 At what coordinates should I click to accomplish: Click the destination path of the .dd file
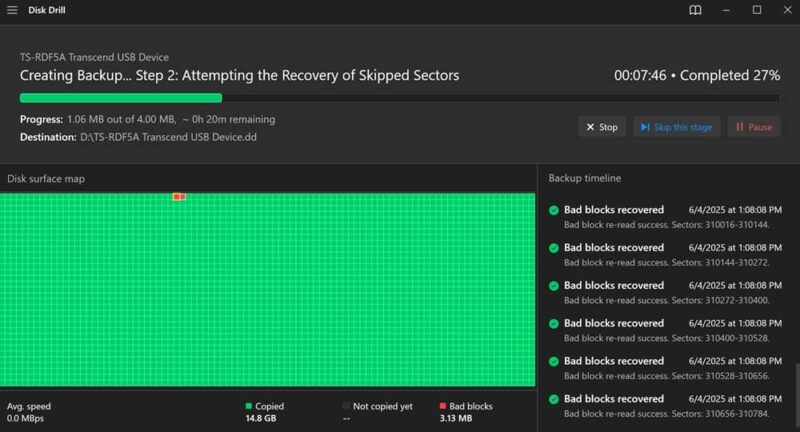[168, 137]
